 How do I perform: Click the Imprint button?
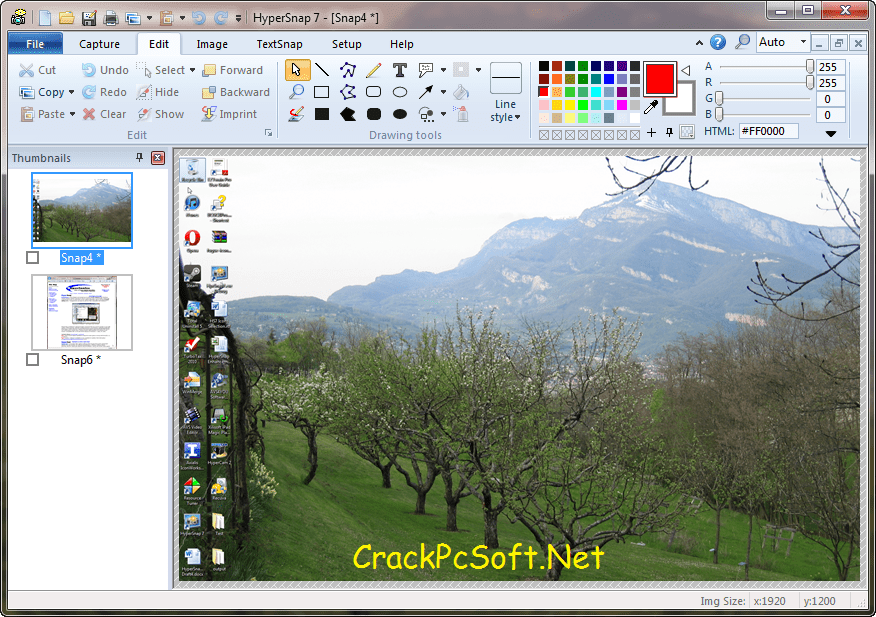pyautogui.click(x=230, y=114)
